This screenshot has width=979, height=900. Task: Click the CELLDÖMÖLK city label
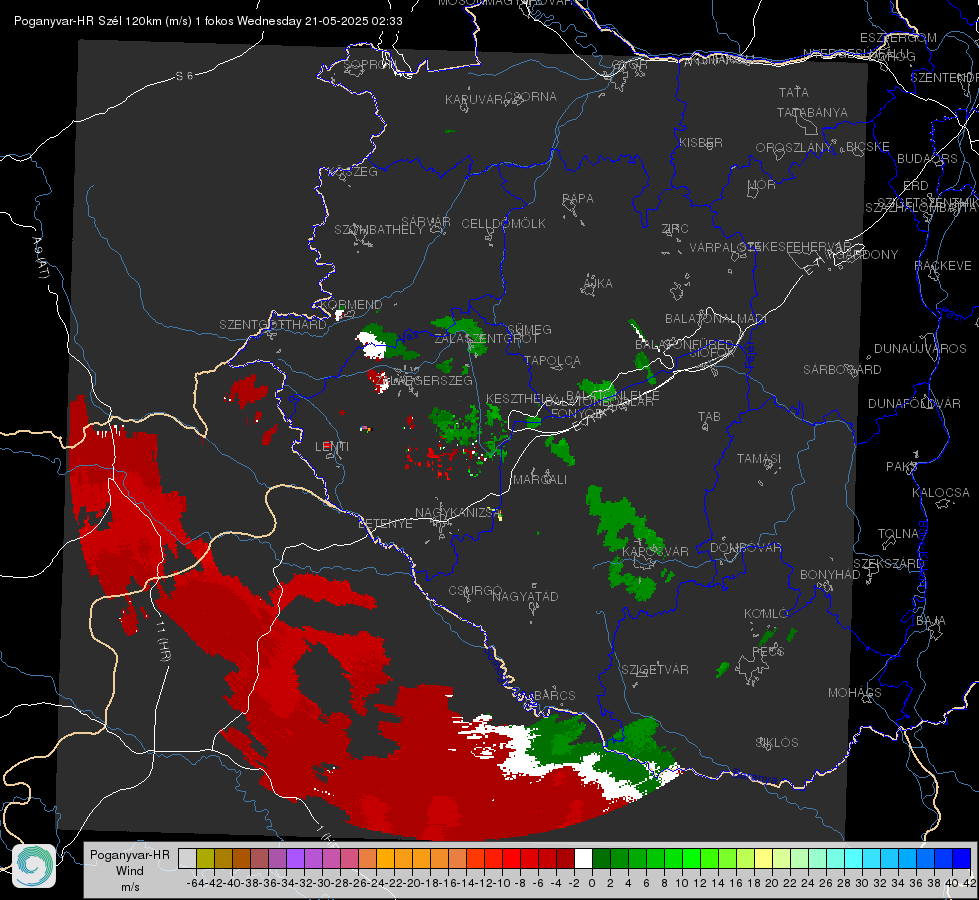(503, 224)
